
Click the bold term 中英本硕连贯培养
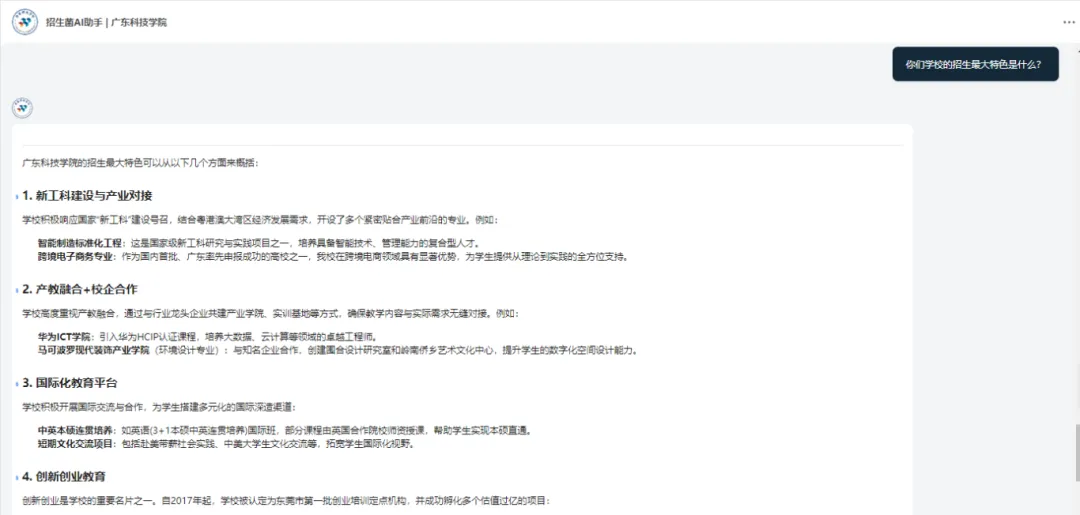point(75,431)
